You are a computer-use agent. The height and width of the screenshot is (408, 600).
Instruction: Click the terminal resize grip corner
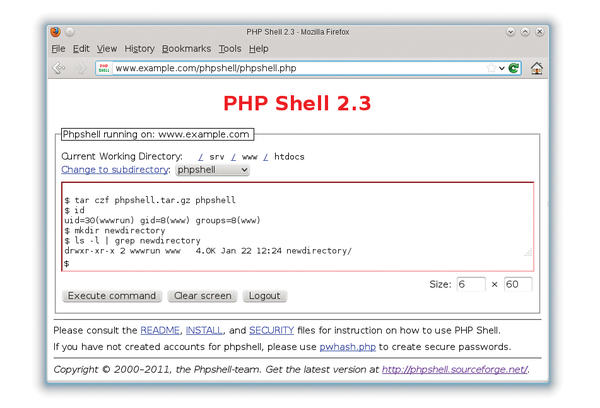pos(528,252)
